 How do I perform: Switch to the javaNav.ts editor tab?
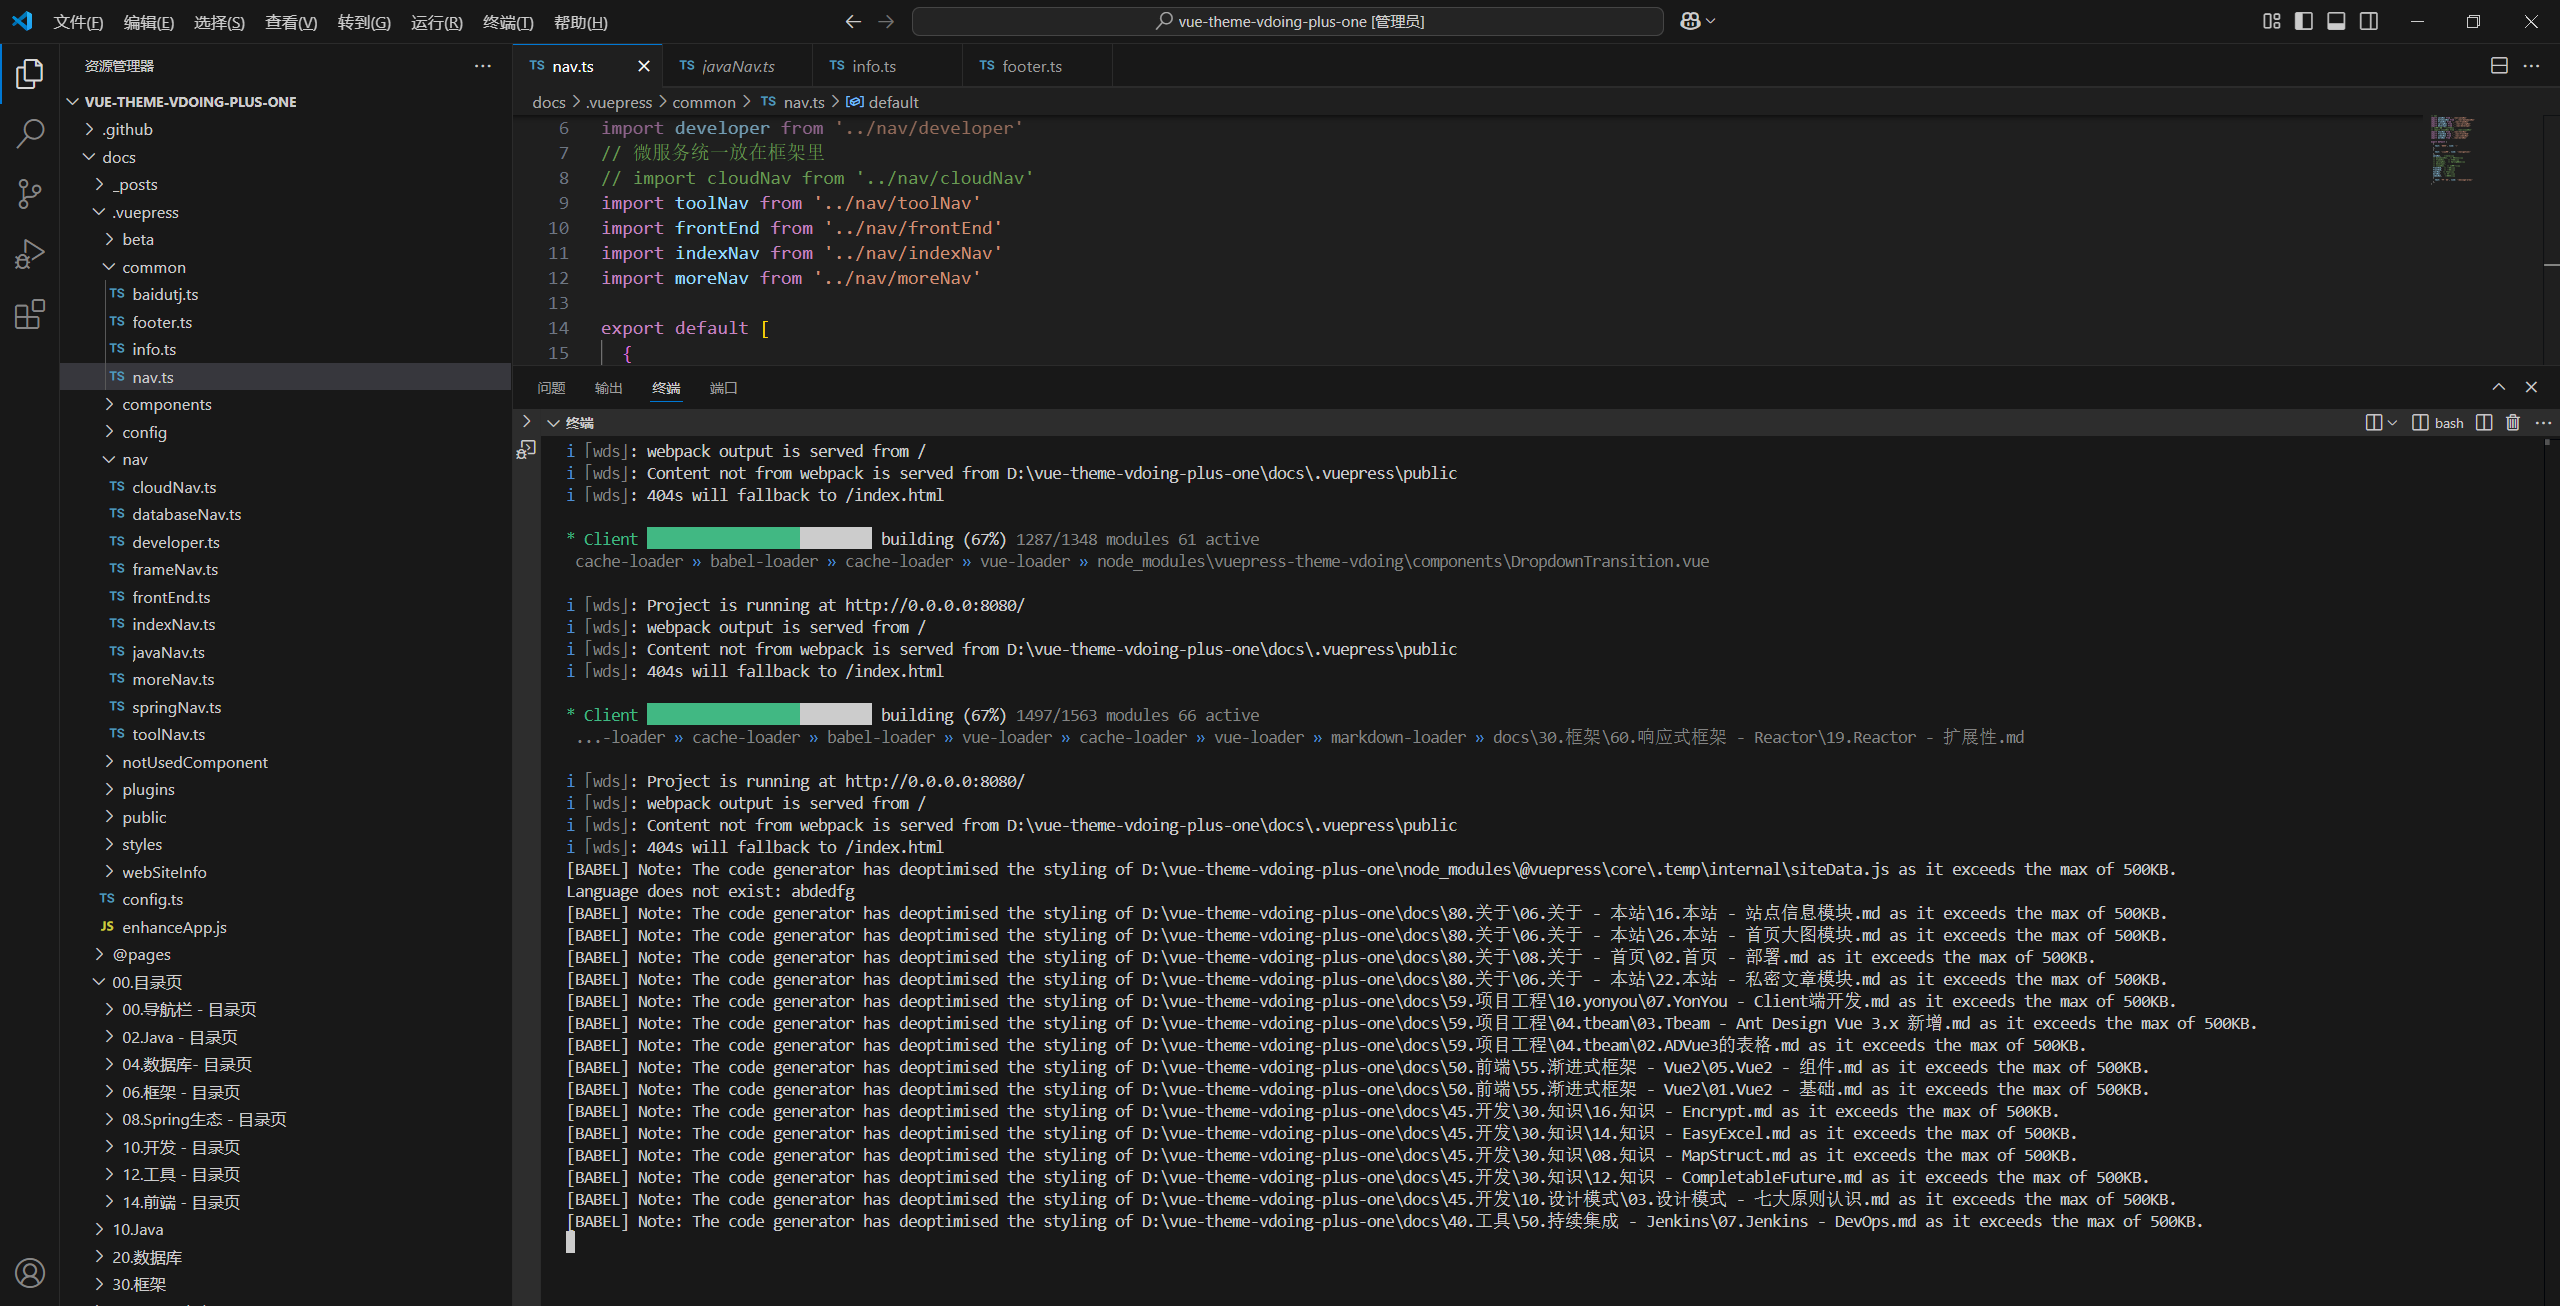[738, 66]
